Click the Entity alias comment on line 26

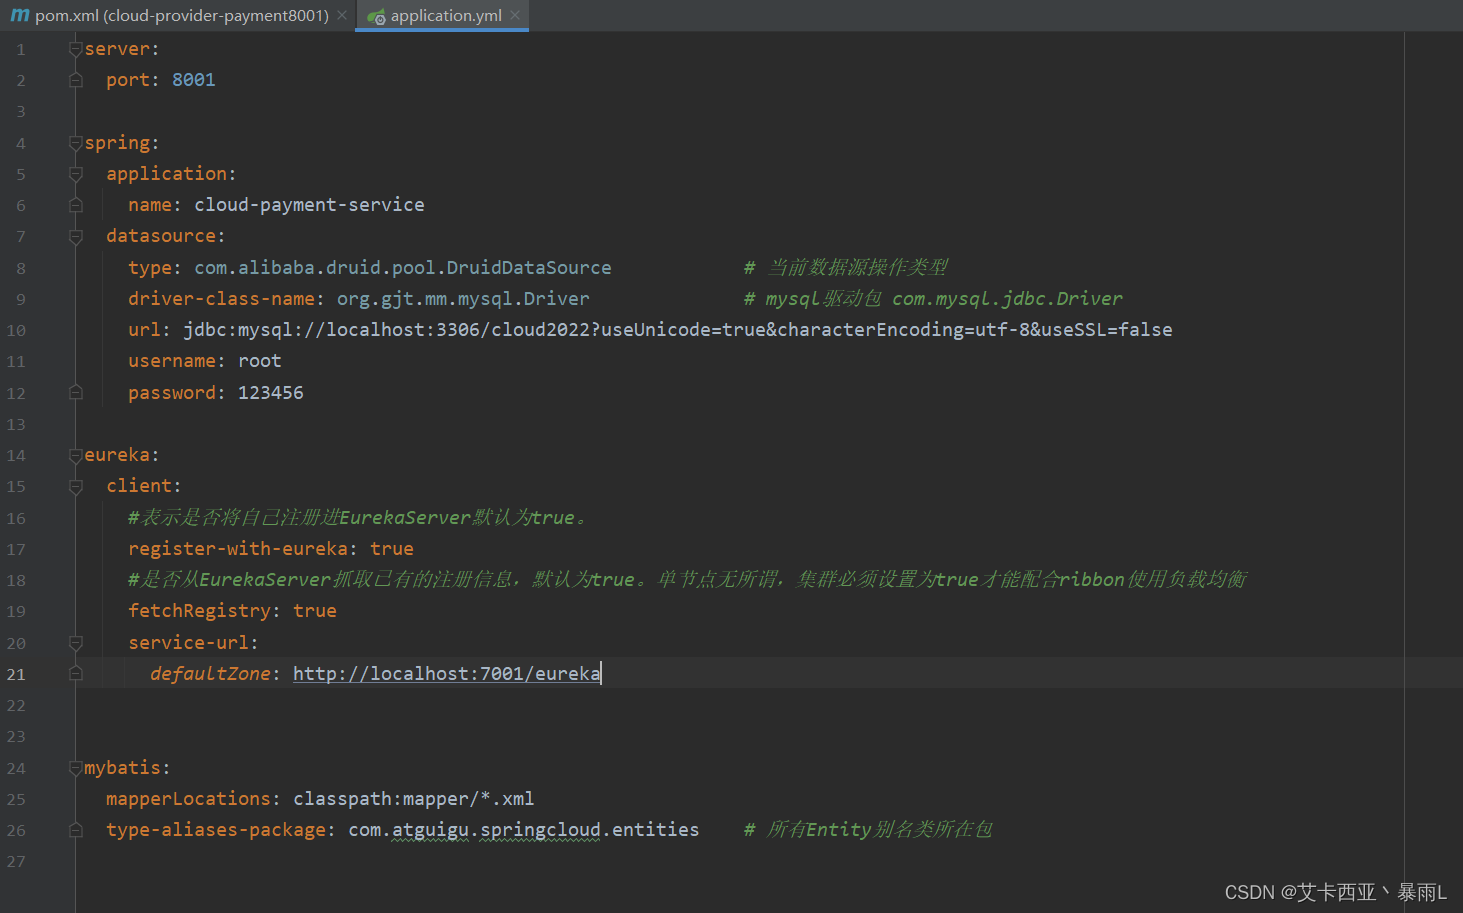[x=868, y=829]
